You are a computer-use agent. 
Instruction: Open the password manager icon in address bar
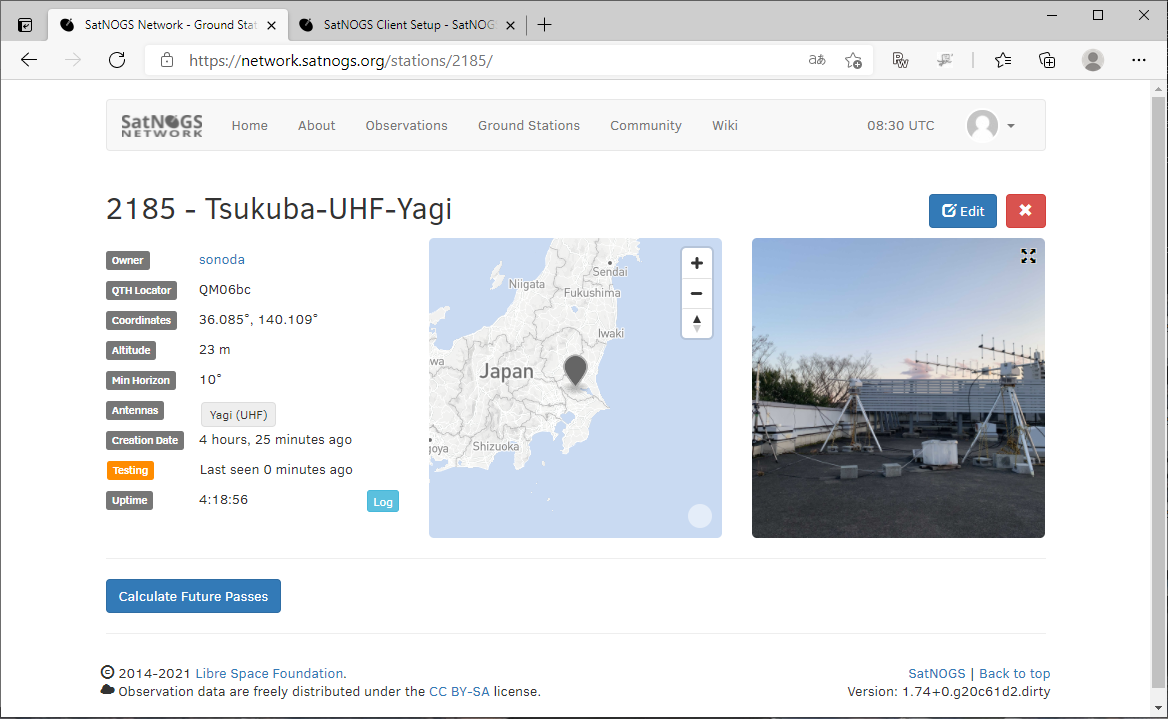[900, 60]
